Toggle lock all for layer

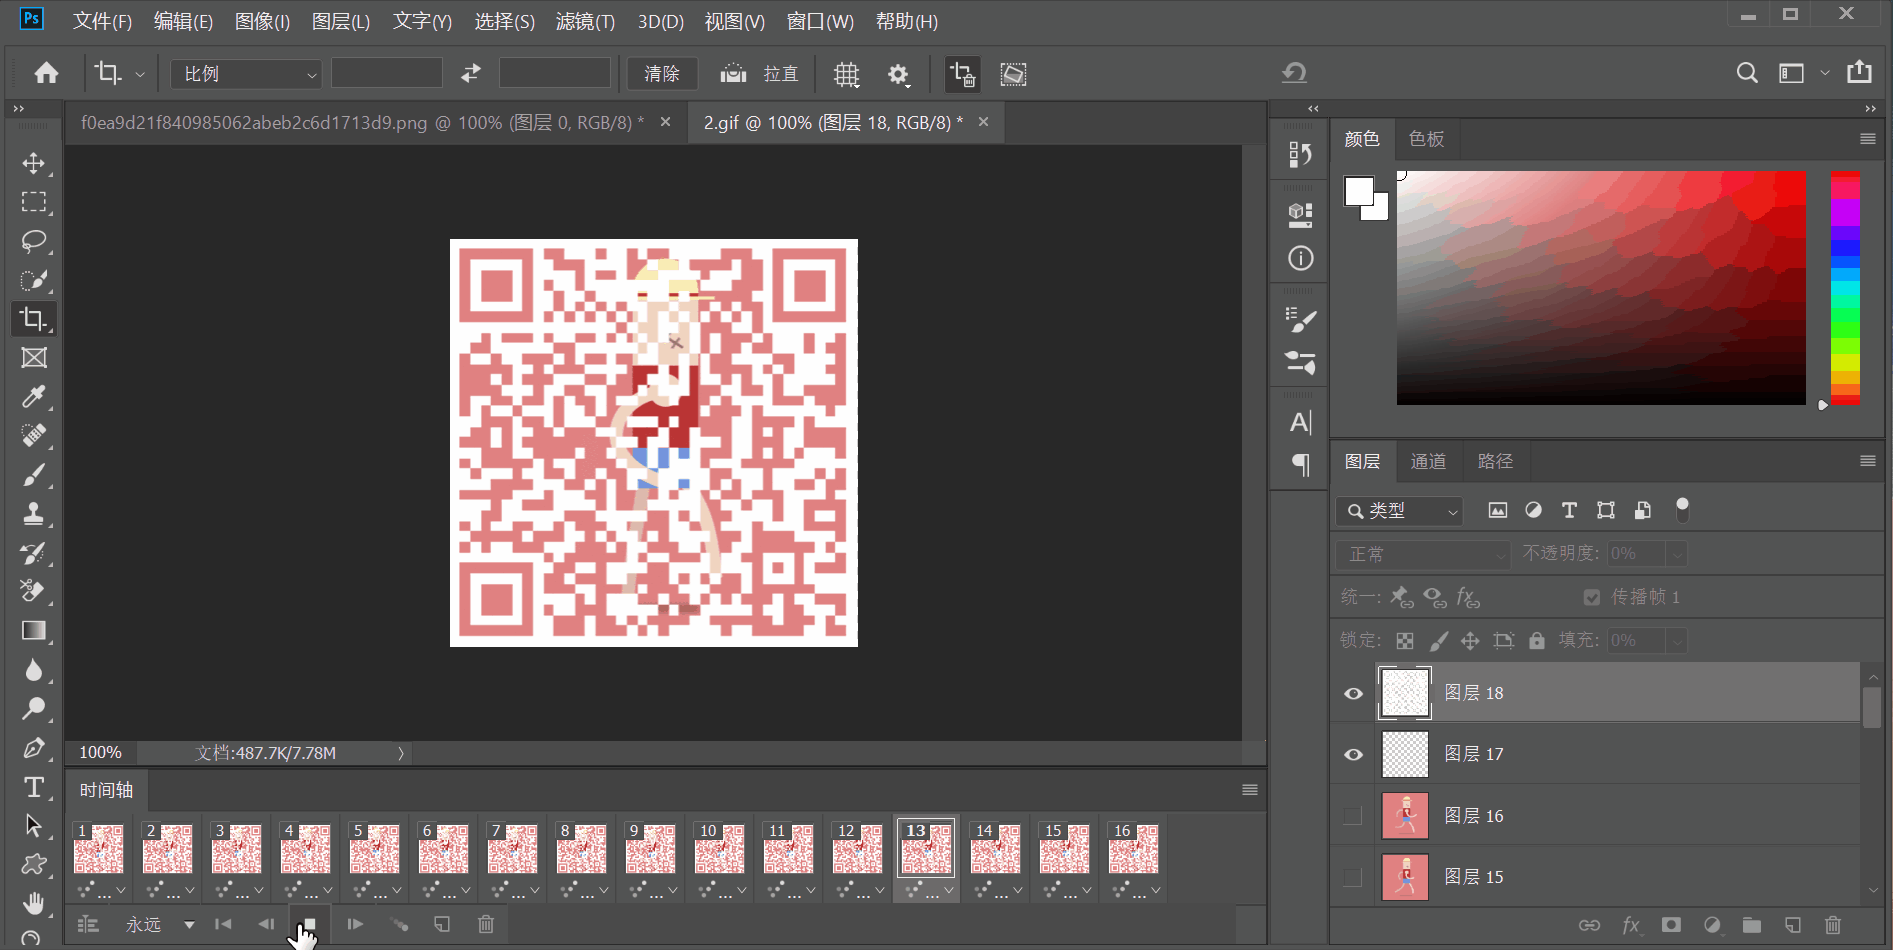tap(1537, 640)
